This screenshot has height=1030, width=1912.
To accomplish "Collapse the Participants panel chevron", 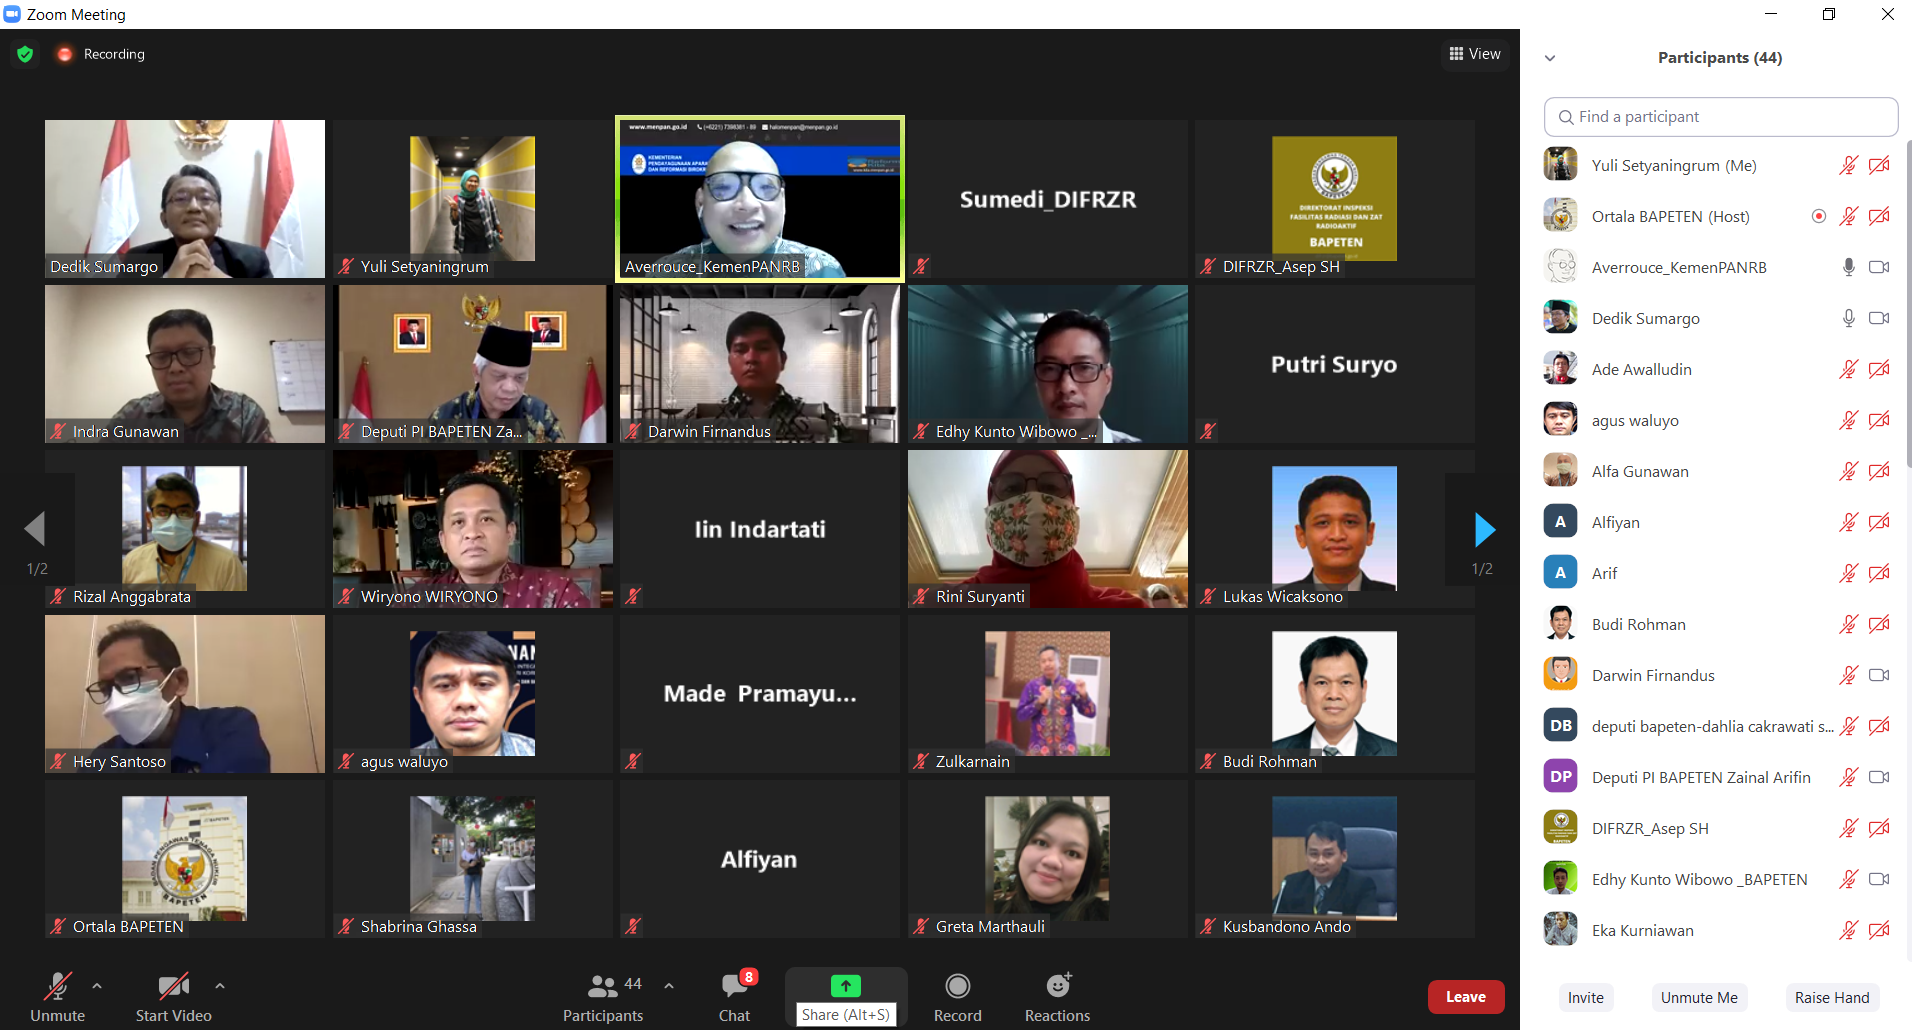I will [x=1550, y=58].
